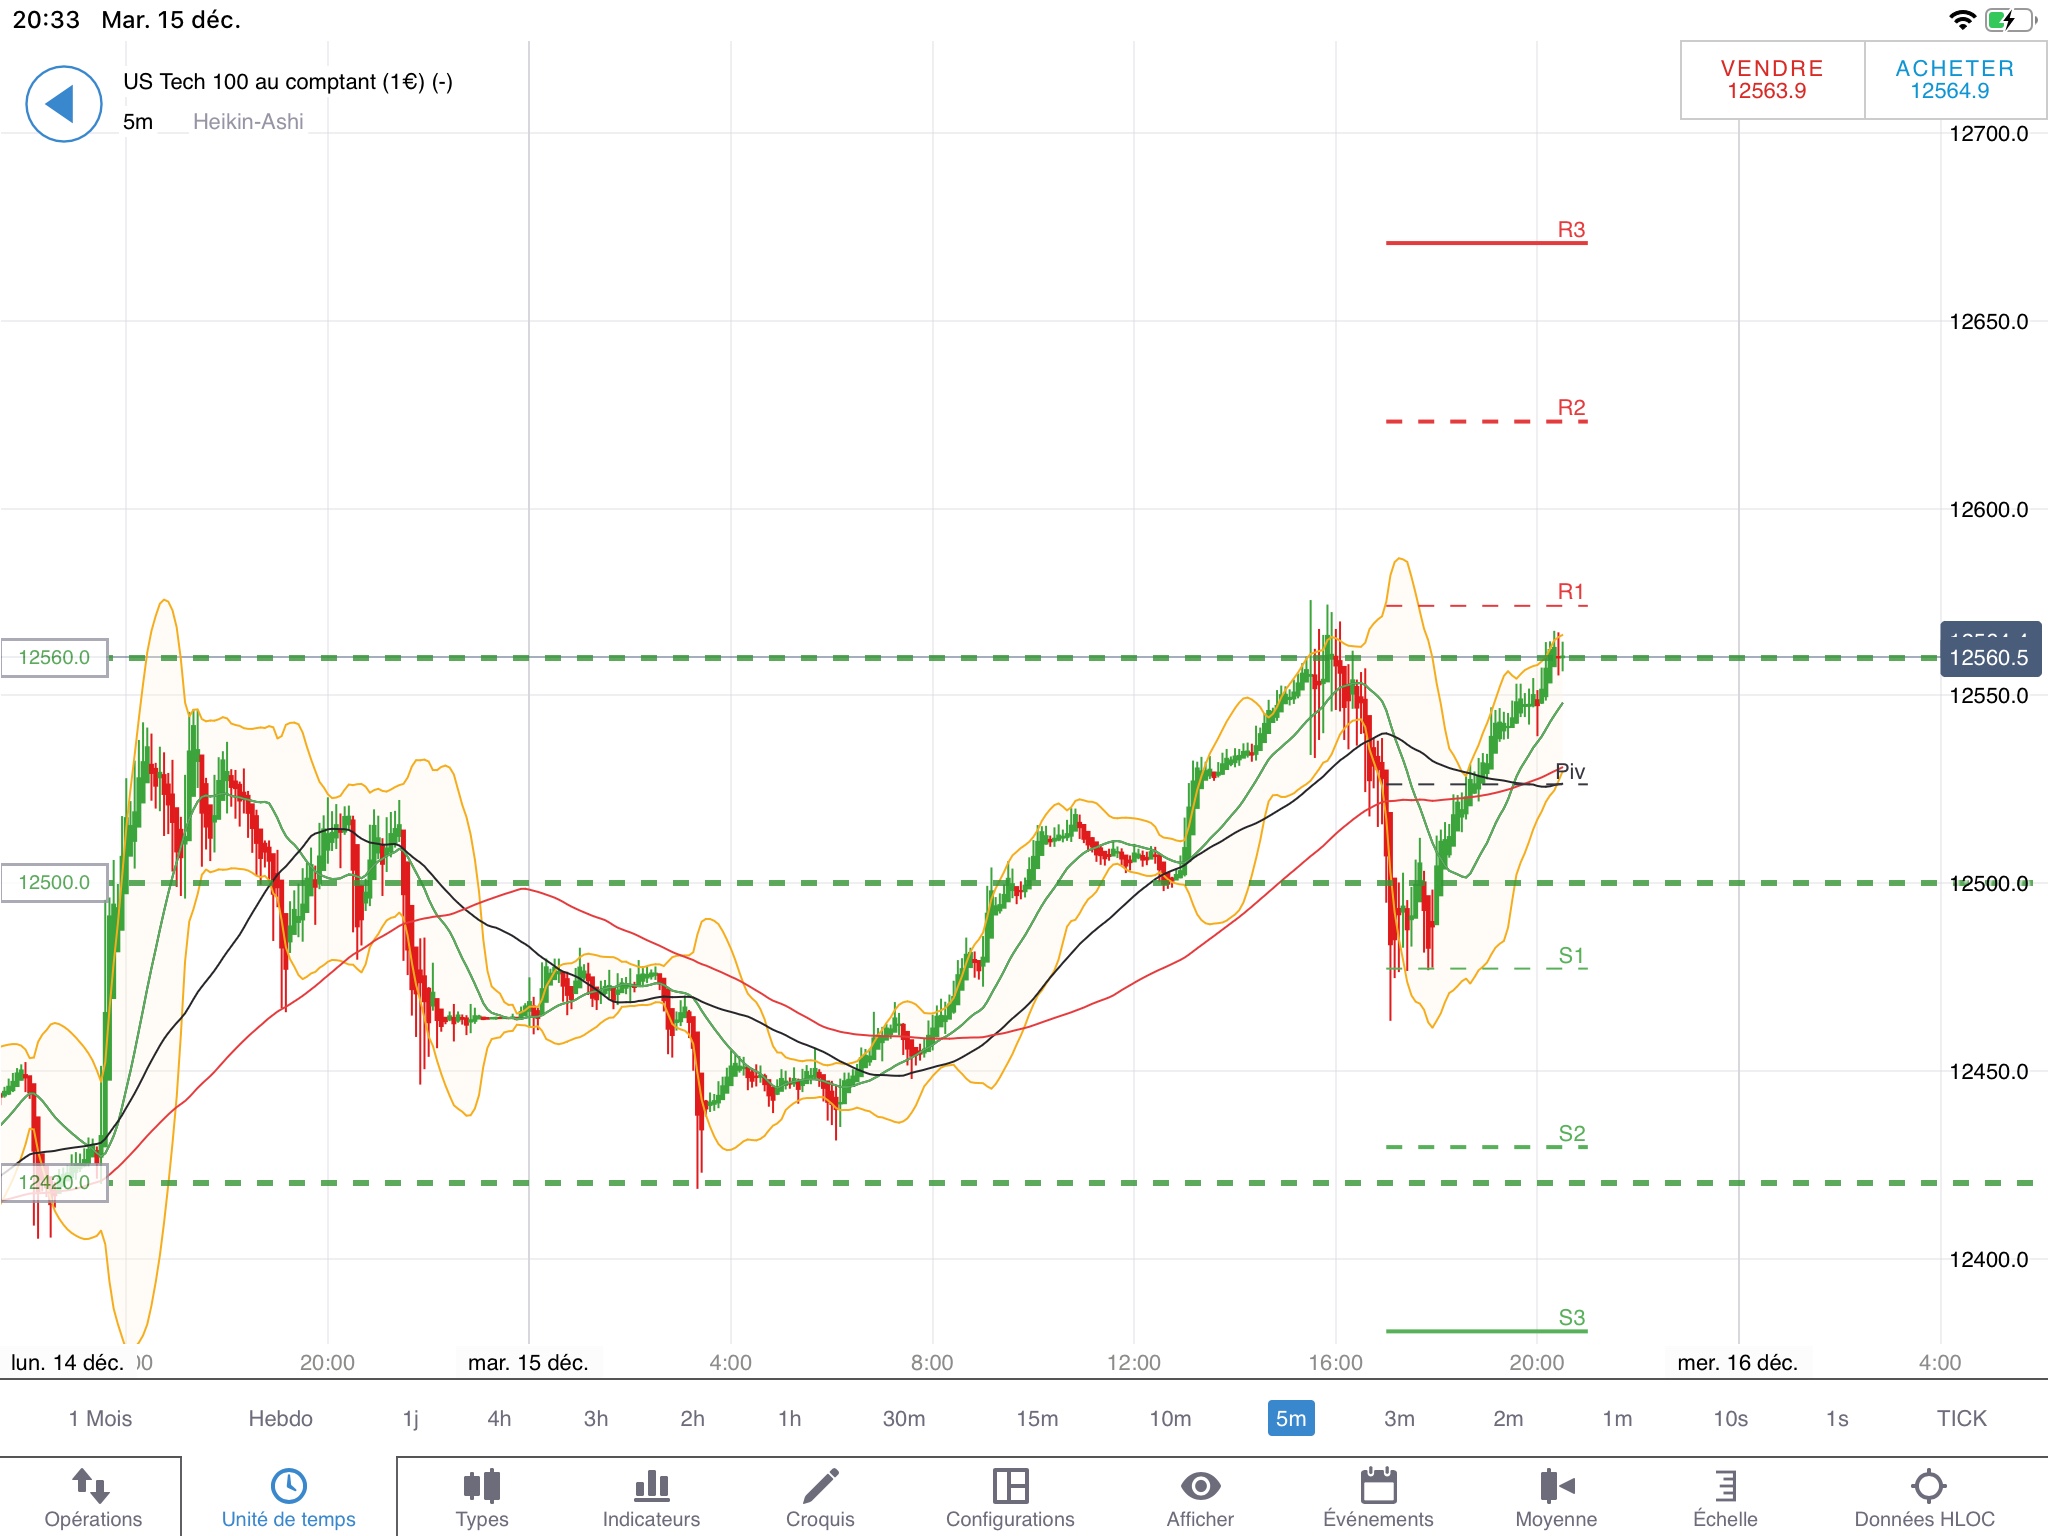The width and height of the screenshot is (2048, 1536).
Task: Switch timeframe to 15m
Action: pyautogui.click(x=1037, y=1418)
